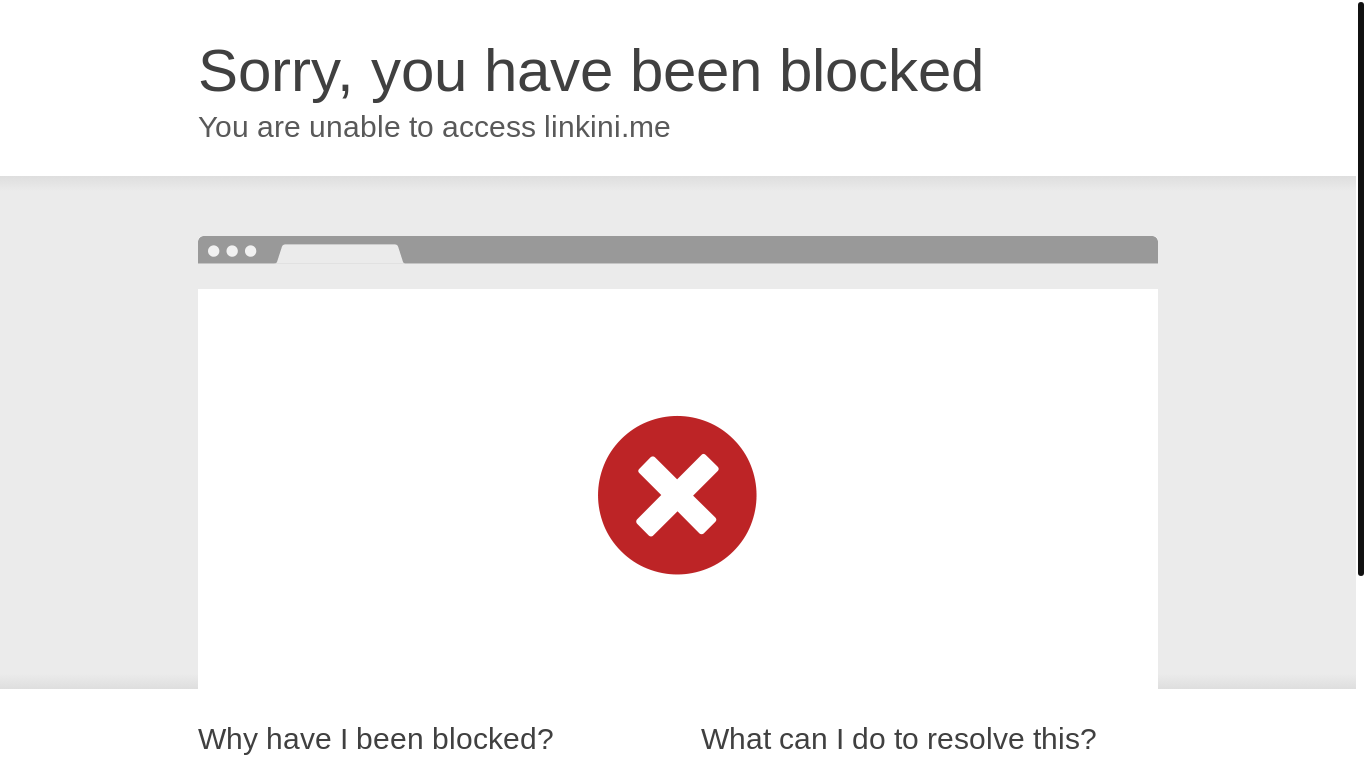This screenshot has height=768, width=1366.
Task: Click the word "blocked" in the main heading
Action: 880,71
